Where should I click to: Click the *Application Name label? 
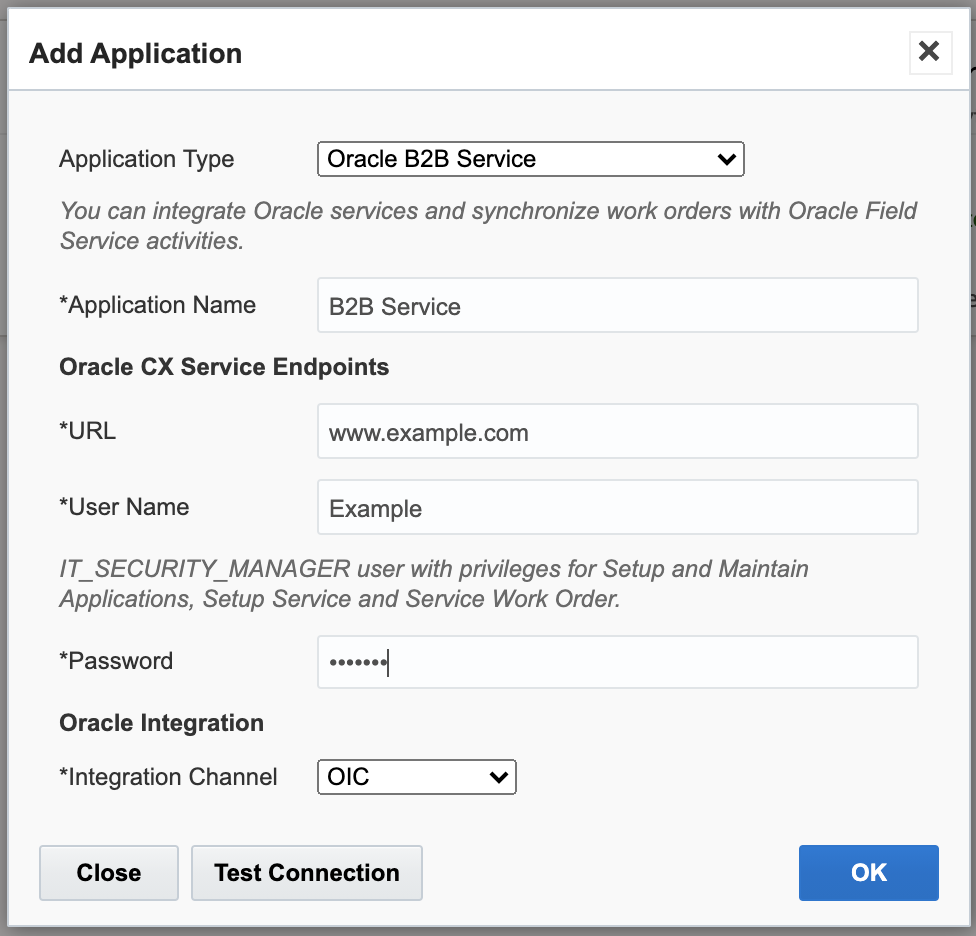tap(158, 305)
